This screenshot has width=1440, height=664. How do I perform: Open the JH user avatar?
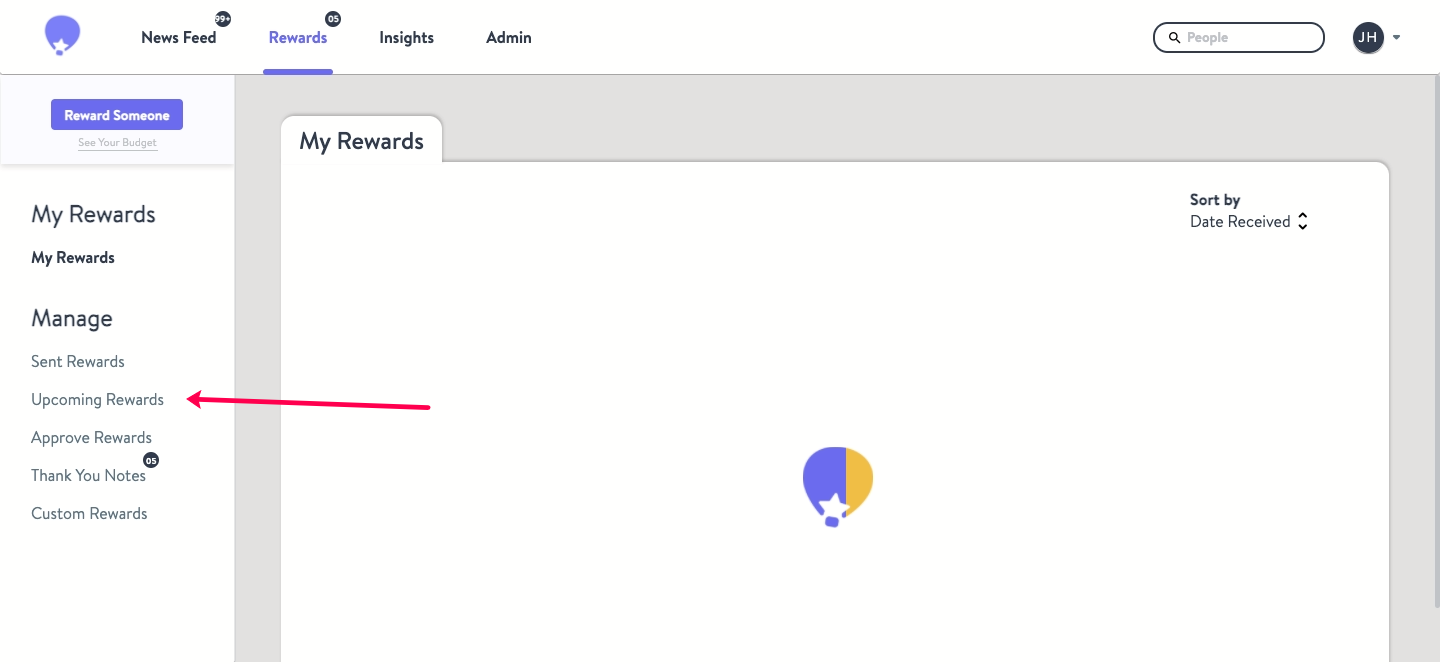pos(1368,38)
